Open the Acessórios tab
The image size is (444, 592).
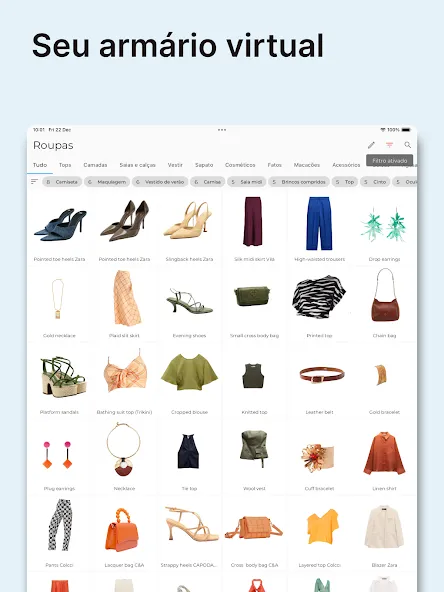point(346,165)
